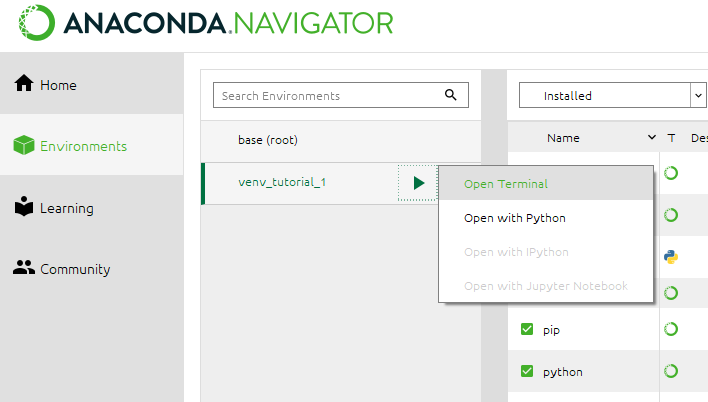
Task: Go to Home in sidebar
Action: [92, 84]
